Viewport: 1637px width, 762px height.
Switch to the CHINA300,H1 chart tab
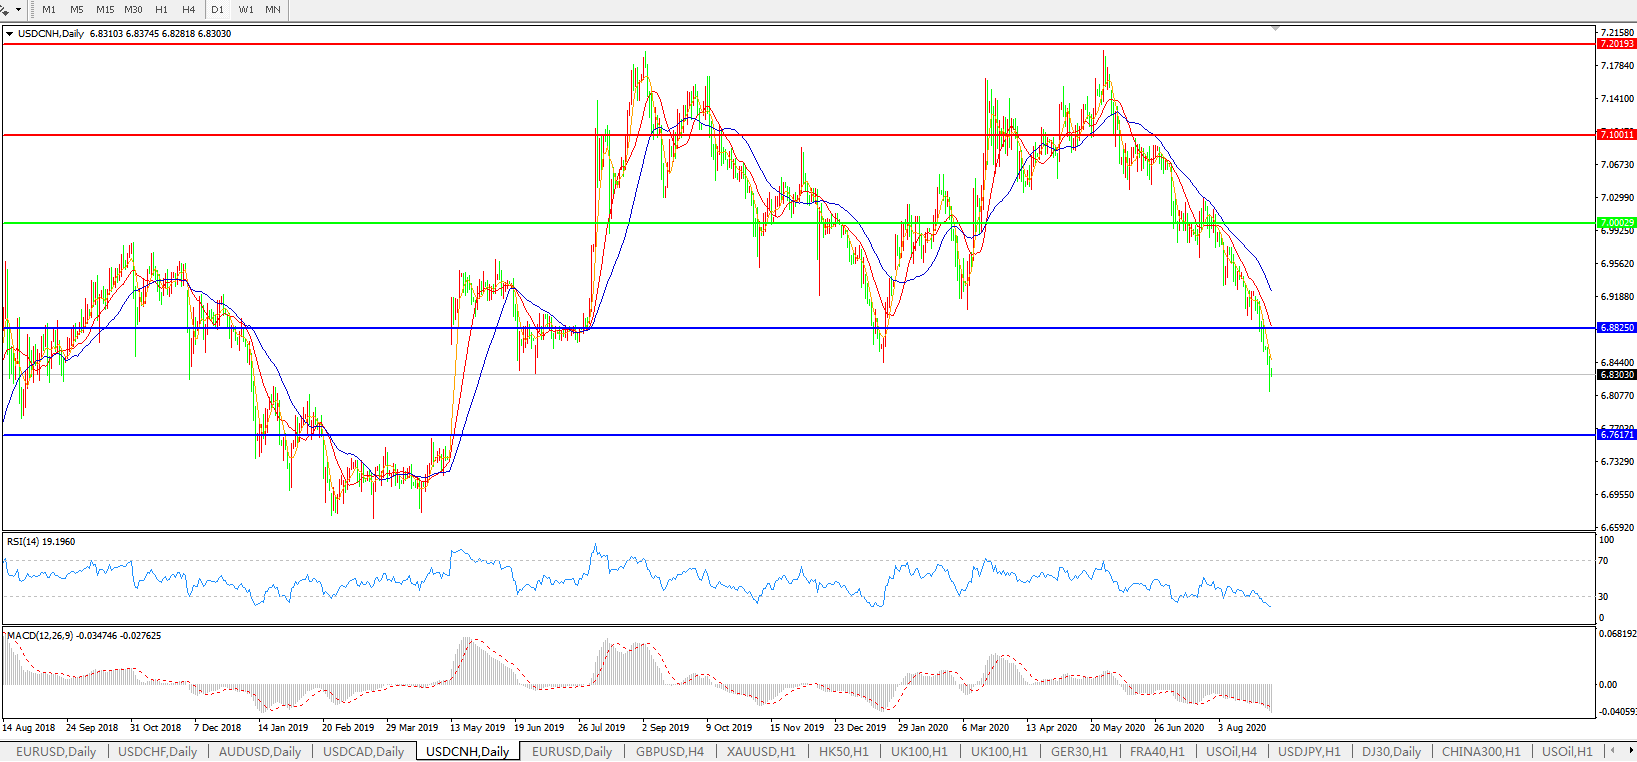(1480, 751)
